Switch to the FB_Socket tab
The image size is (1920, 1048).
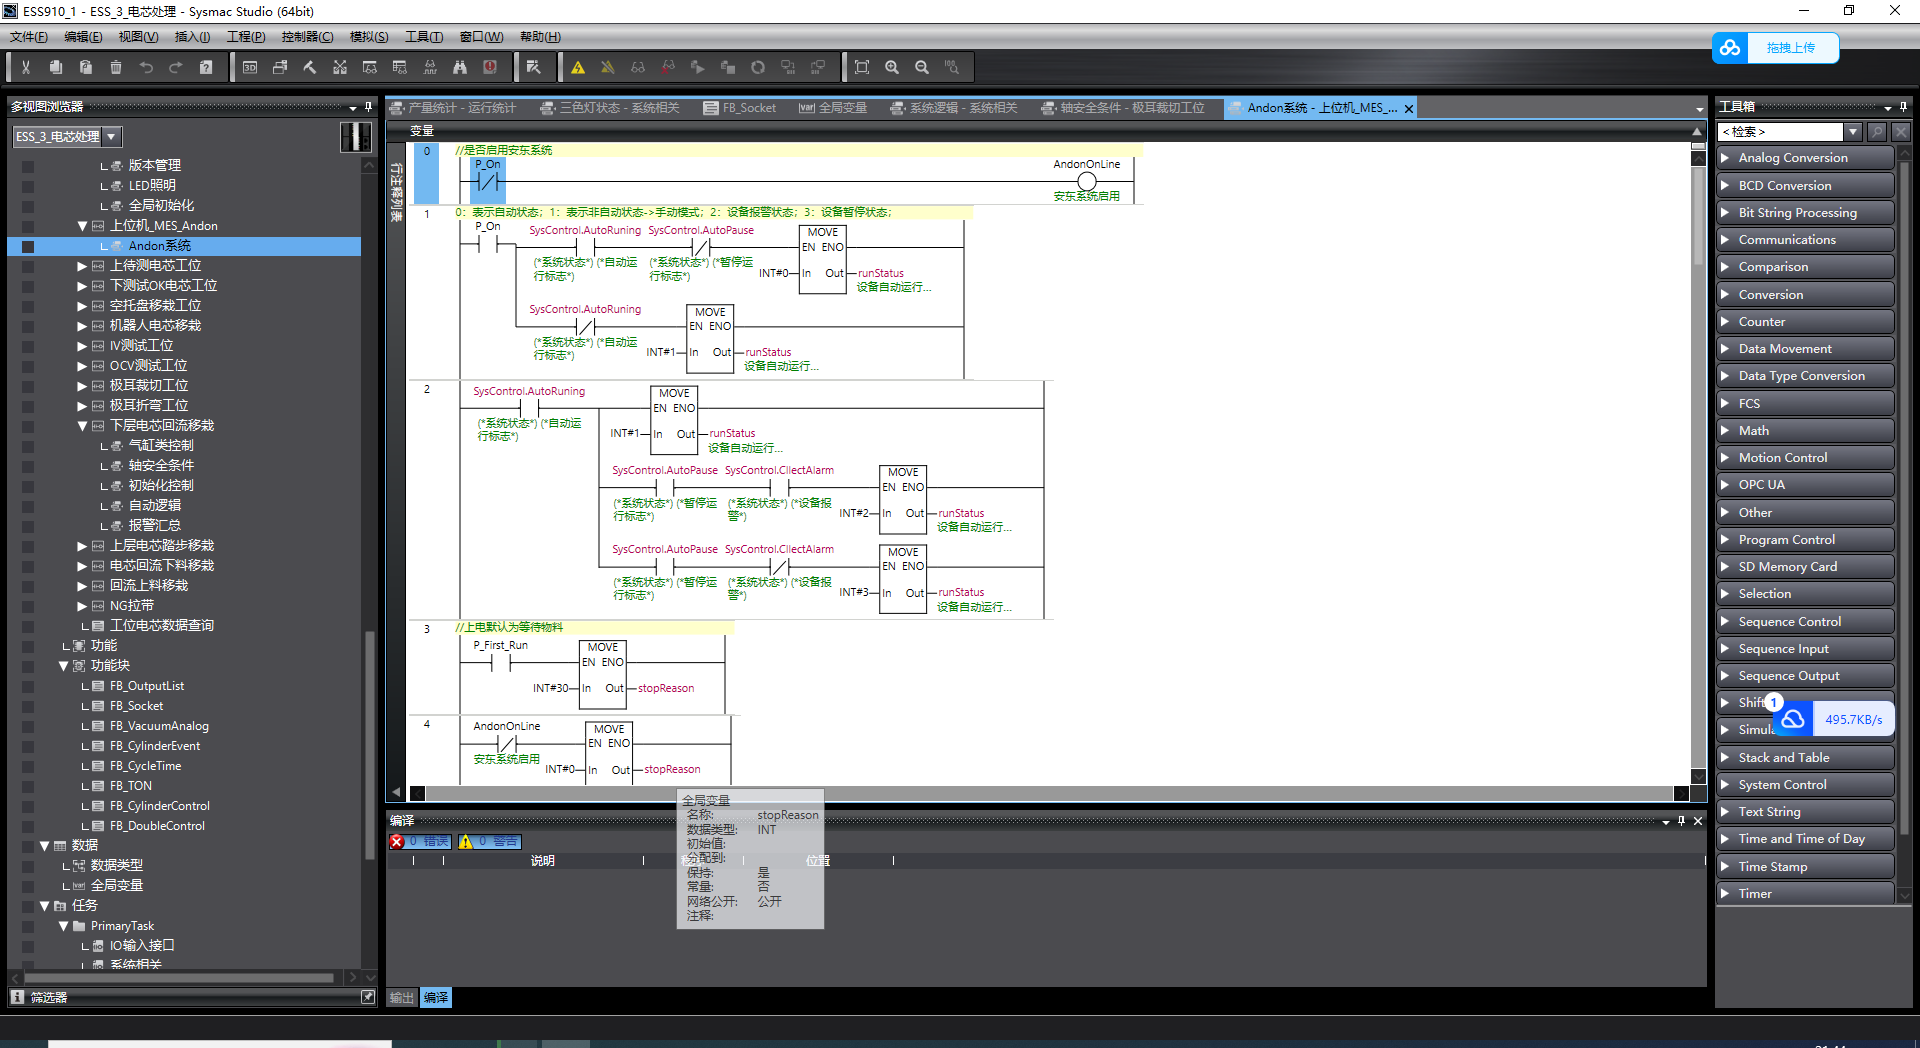pos(740,108)
